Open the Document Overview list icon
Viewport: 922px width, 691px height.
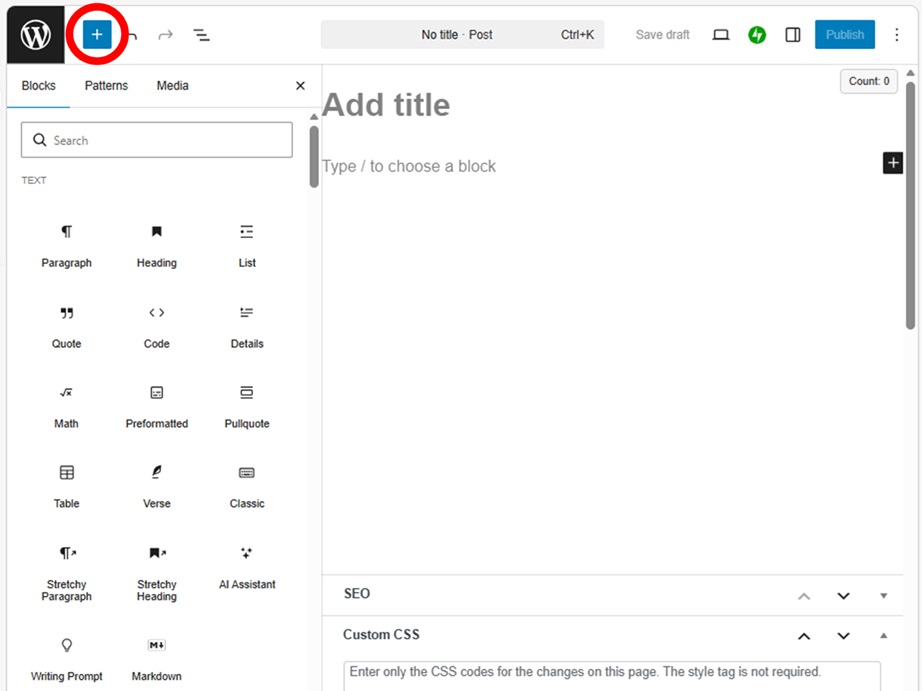(x=201, y=35)
